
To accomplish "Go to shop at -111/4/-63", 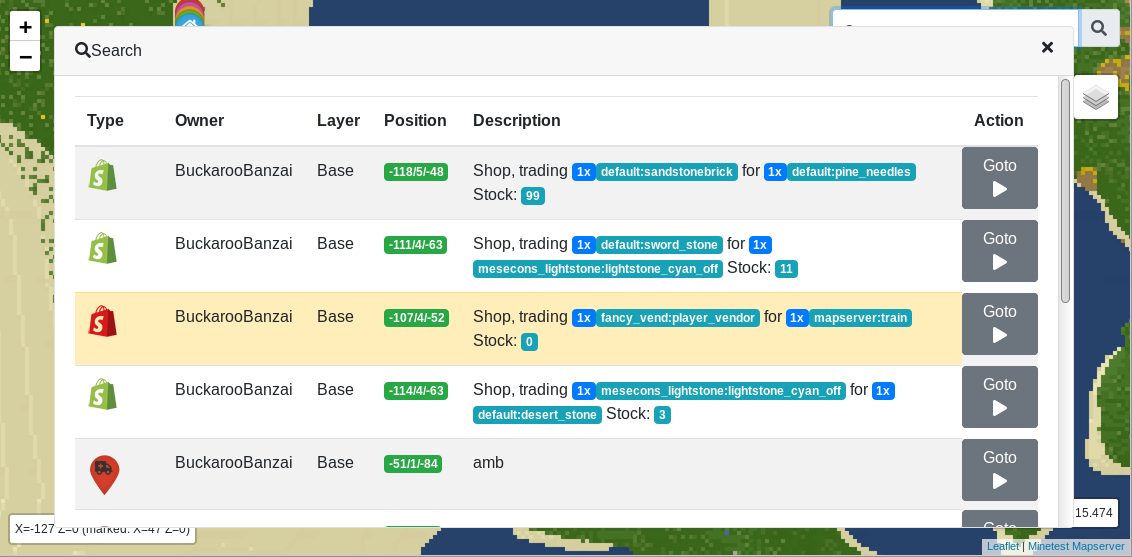I will pyautogui.click(x=999, y=250).
